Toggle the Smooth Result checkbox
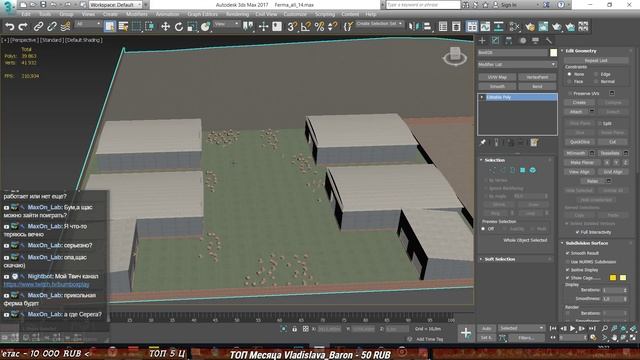The image size is (640, 360). pos(567,253)
